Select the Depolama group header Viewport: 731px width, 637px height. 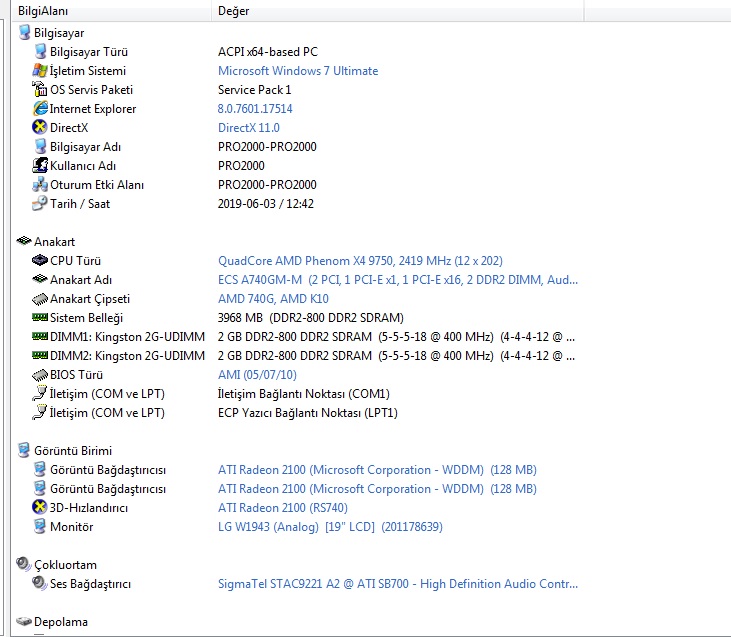60,622
